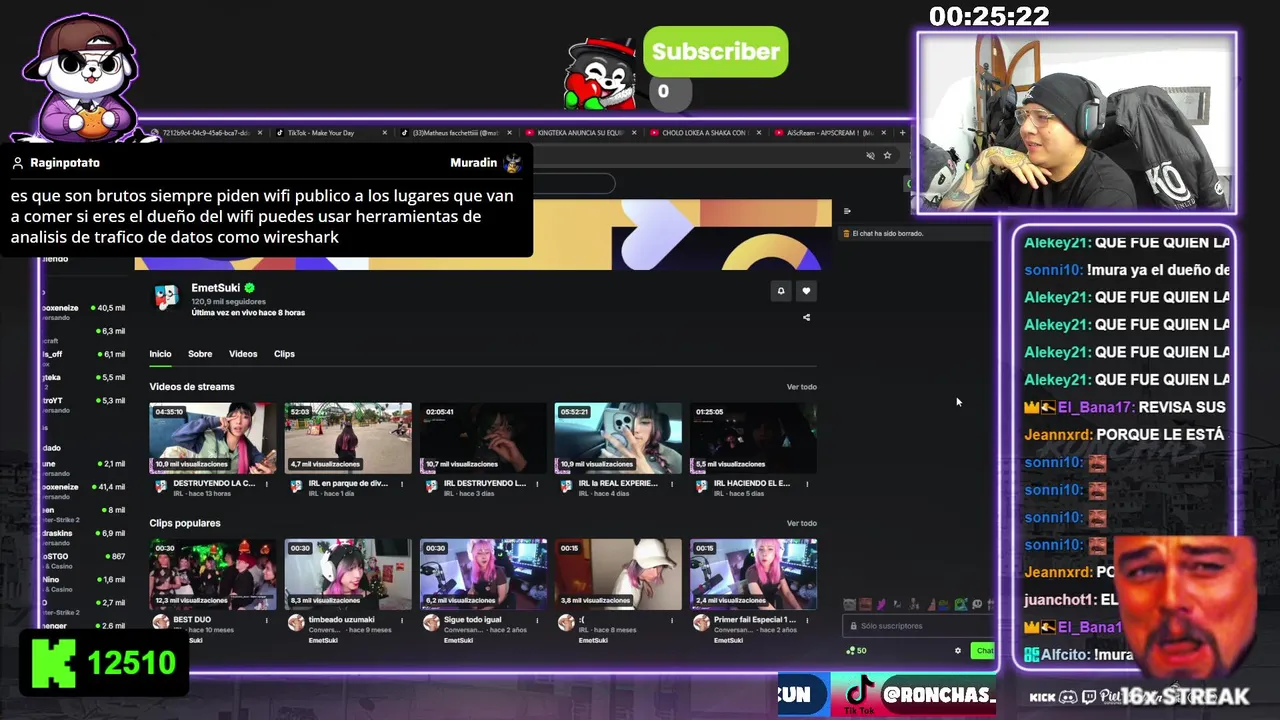Open the Inicio channel tab
The image size is (1280, 720).
point(160,354)
